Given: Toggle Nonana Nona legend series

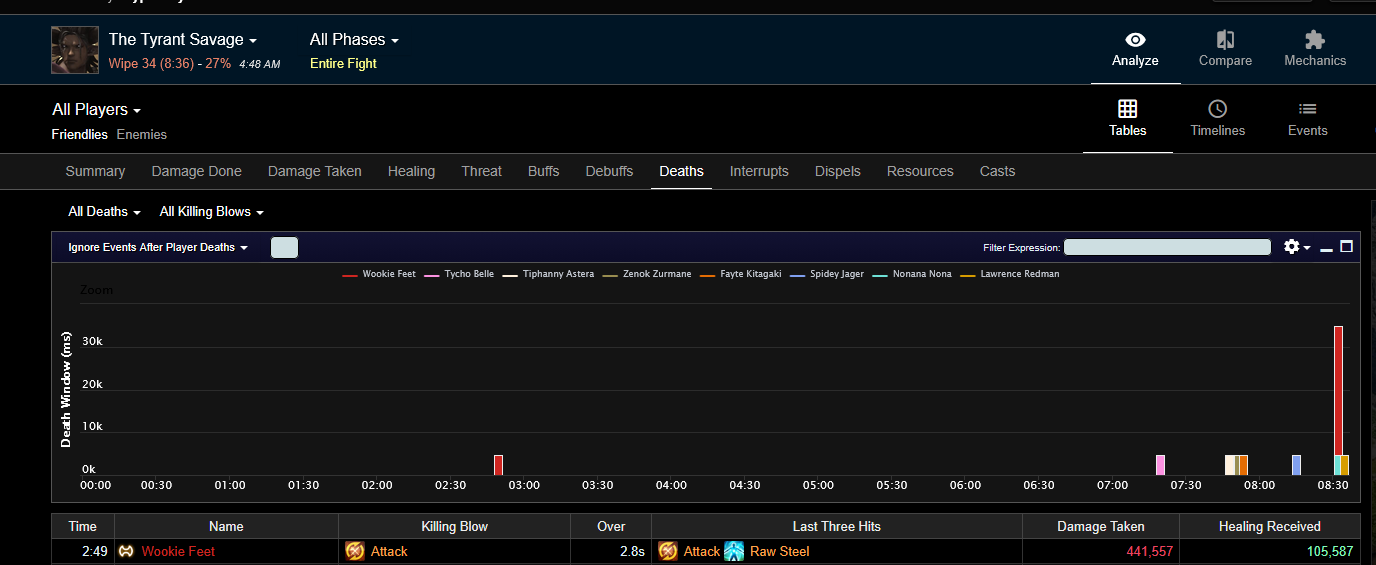Looking at the screenshot, I should pyautogui.click(x=912, y=274).
